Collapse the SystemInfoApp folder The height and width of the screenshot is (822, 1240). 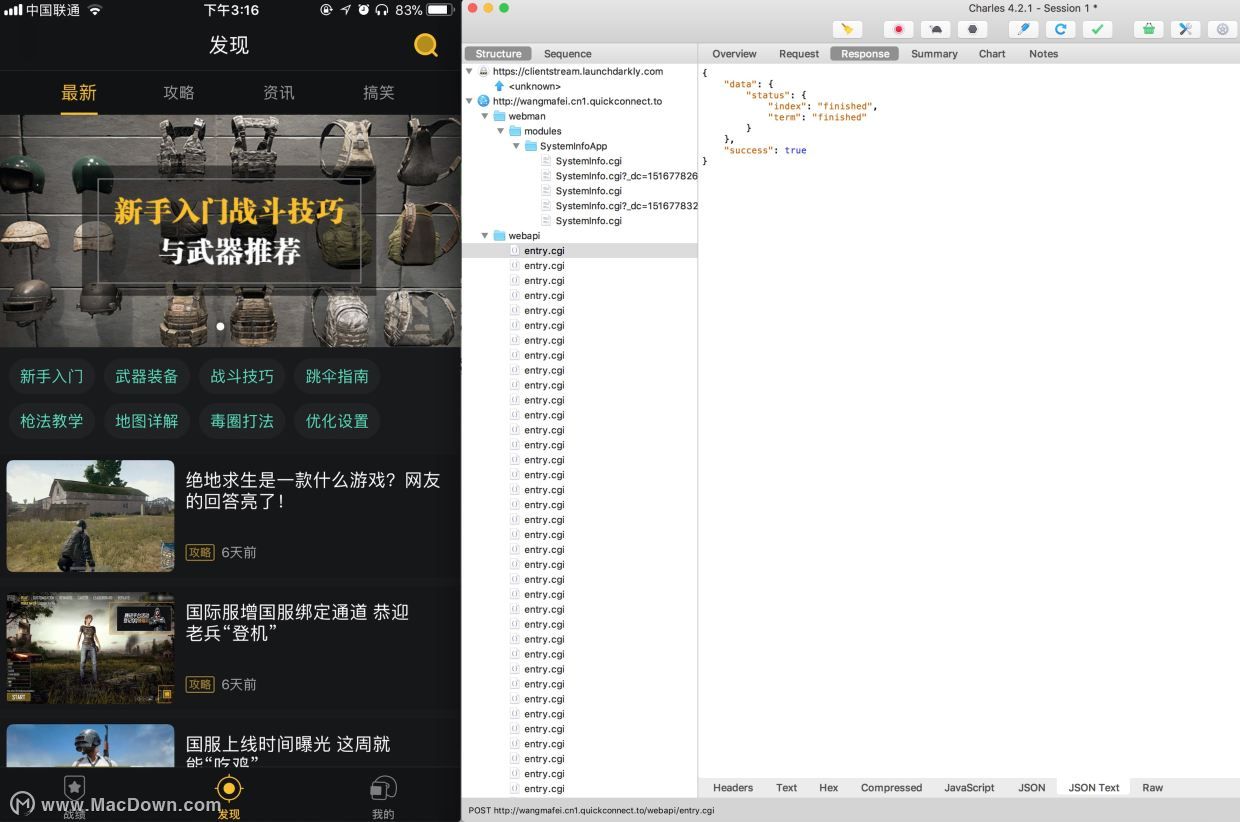[517, 146]
